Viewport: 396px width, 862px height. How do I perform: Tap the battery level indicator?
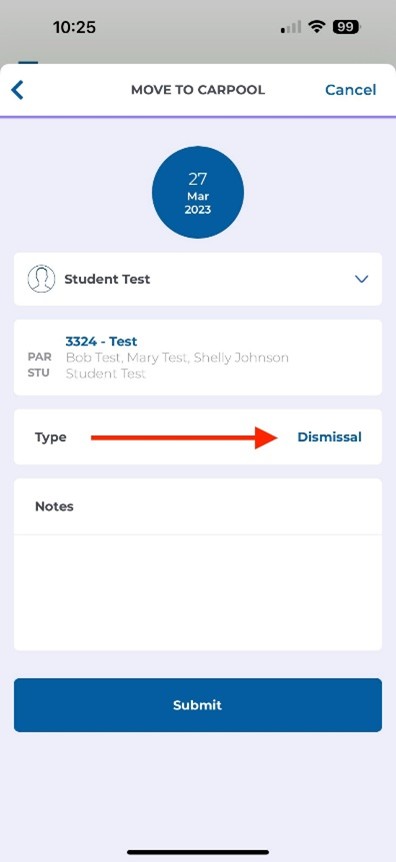click(346, 26)
